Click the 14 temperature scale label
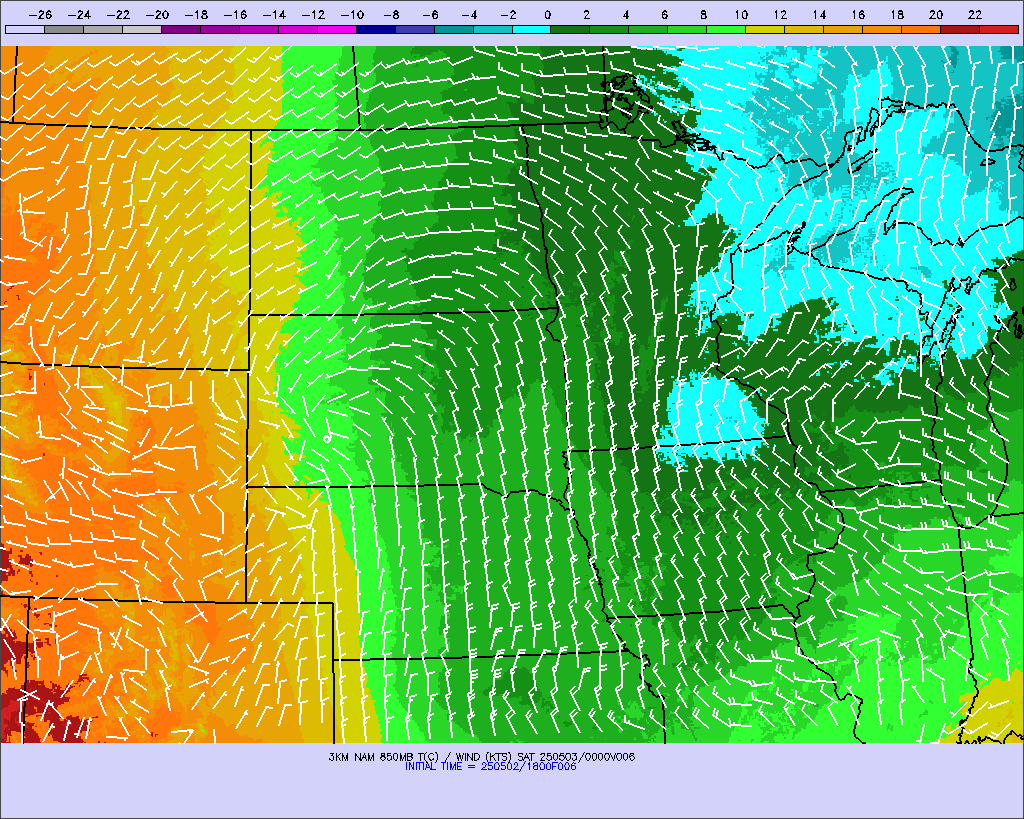The height and width of the screenshot is (819, 1024). (820, 14)
